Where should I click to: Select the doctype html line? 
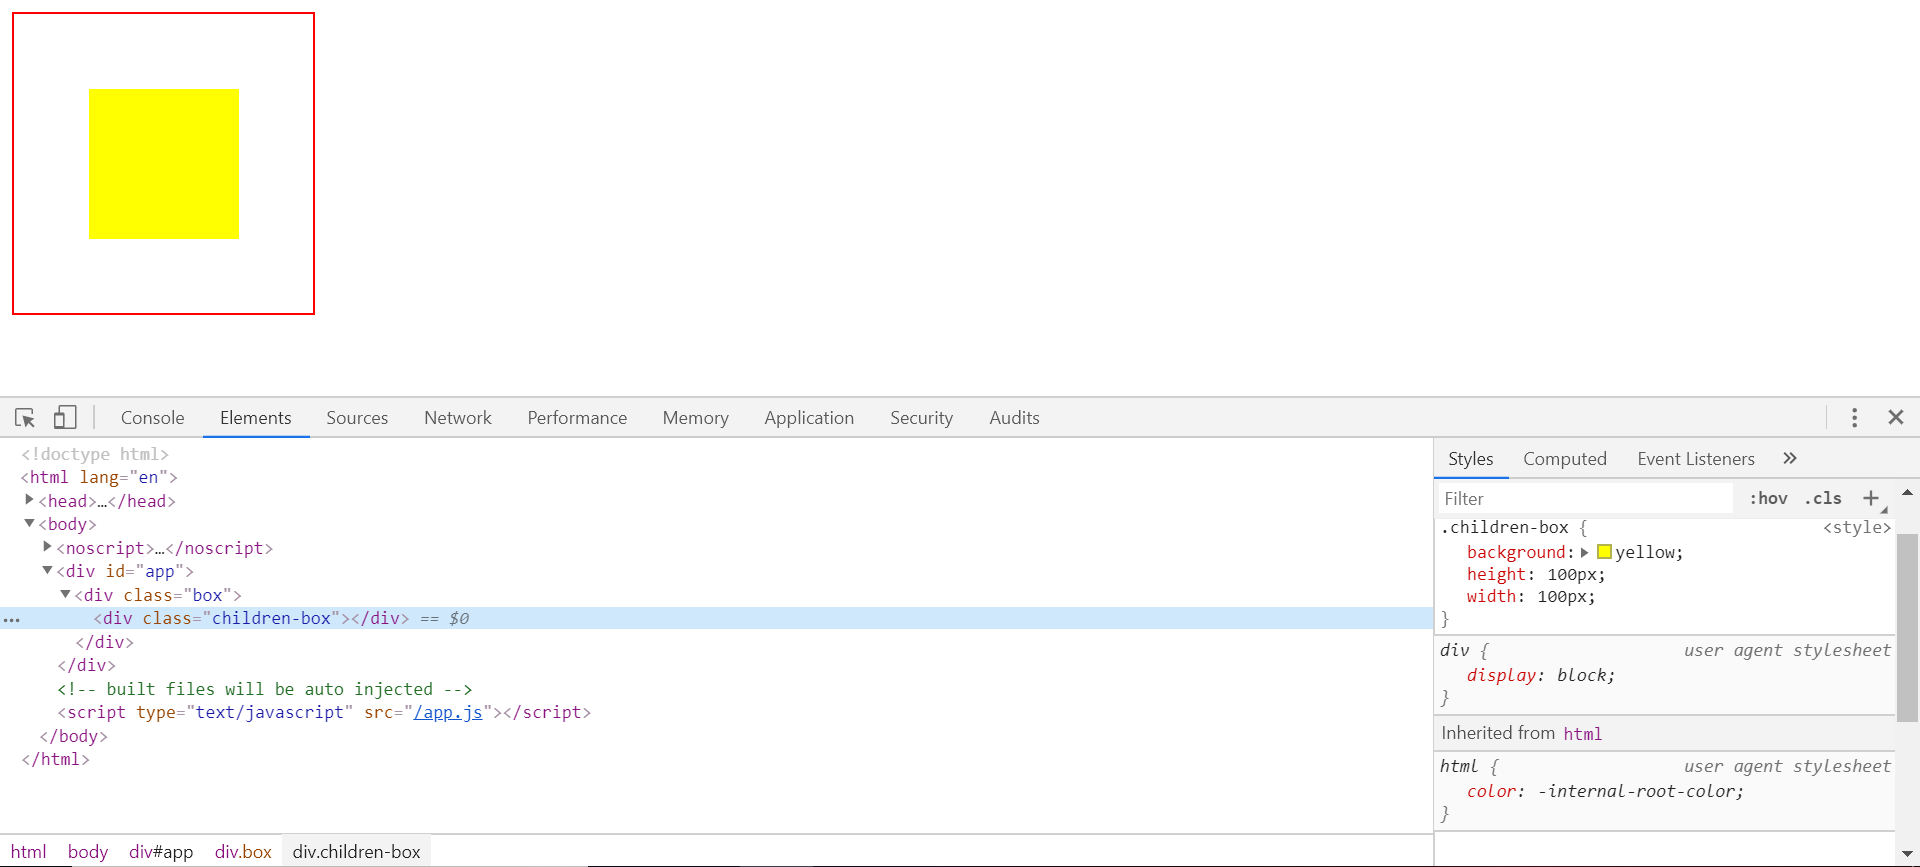pos(95,454)
